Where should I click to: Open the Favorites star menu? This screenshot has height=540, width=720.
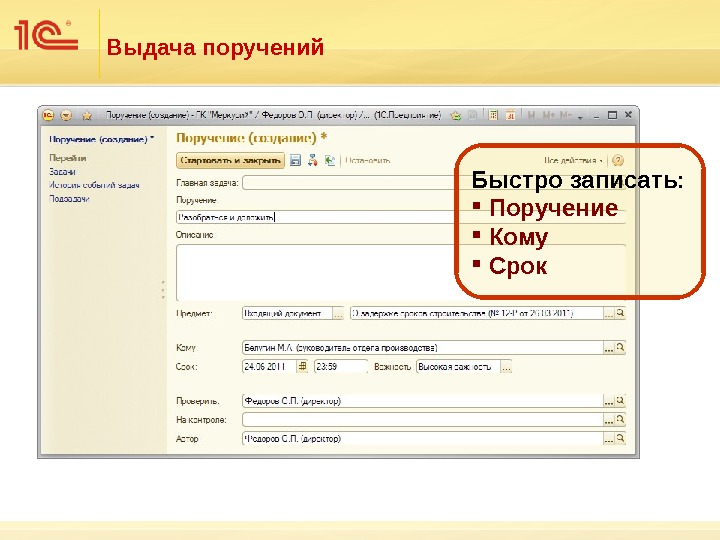click(86, 116)
